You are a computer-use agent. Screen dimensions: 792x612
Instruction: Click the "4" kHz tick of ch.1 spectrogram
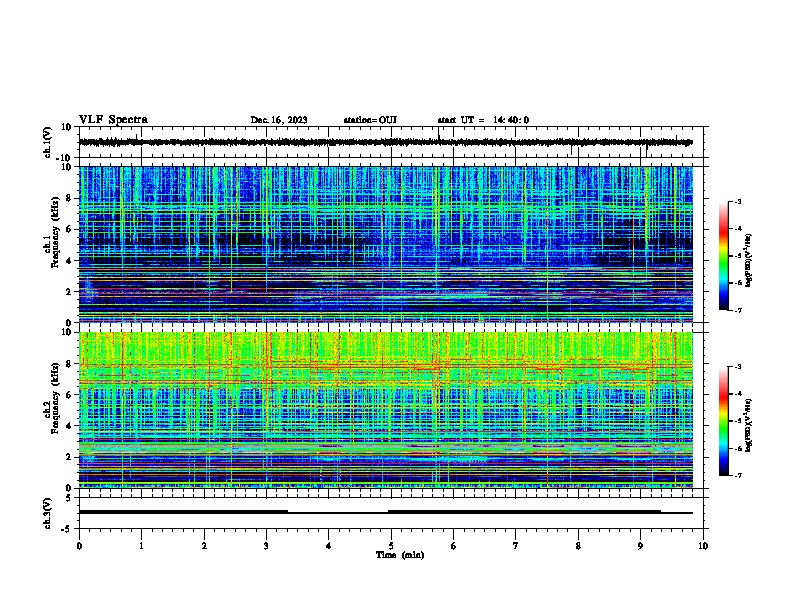pos(70,261)
